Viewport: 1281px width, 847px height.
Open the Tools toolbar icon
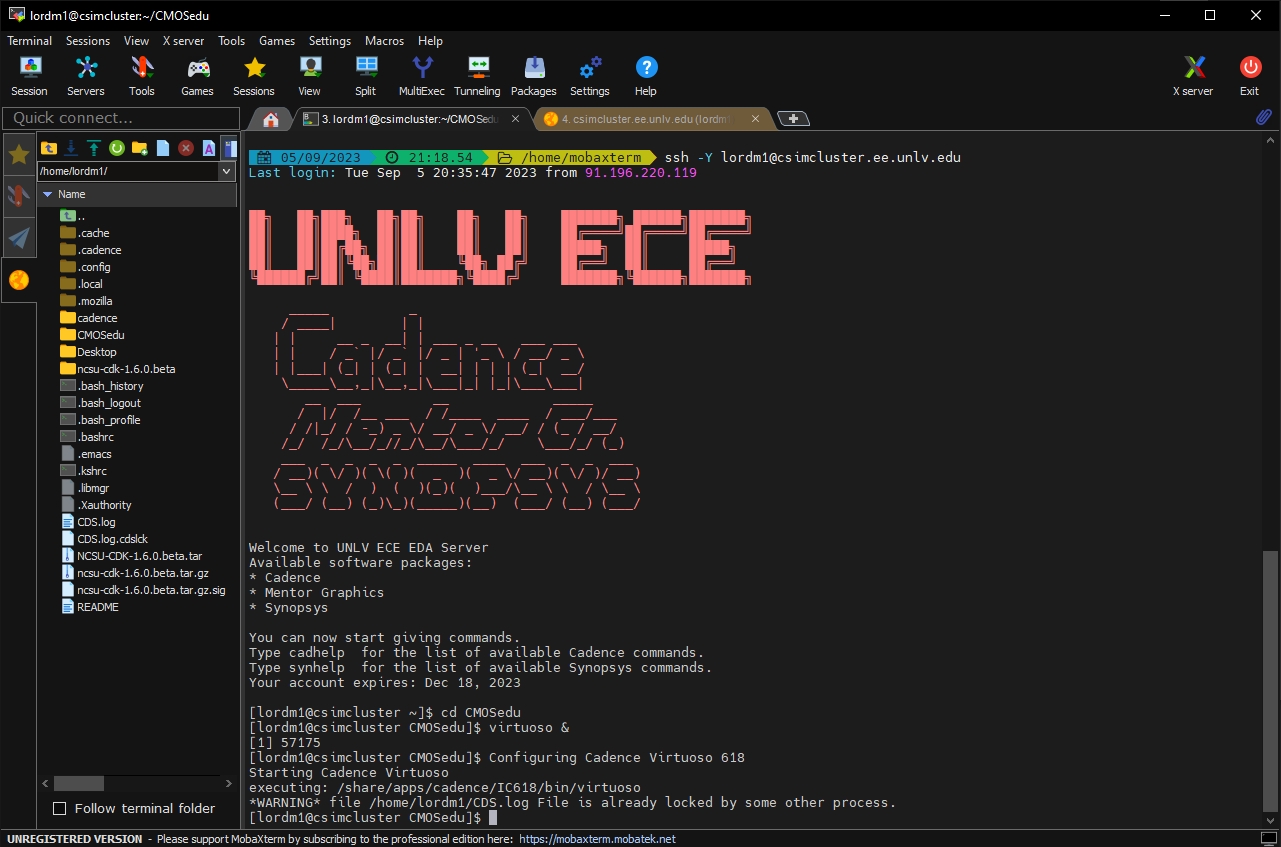click(142, 76)
